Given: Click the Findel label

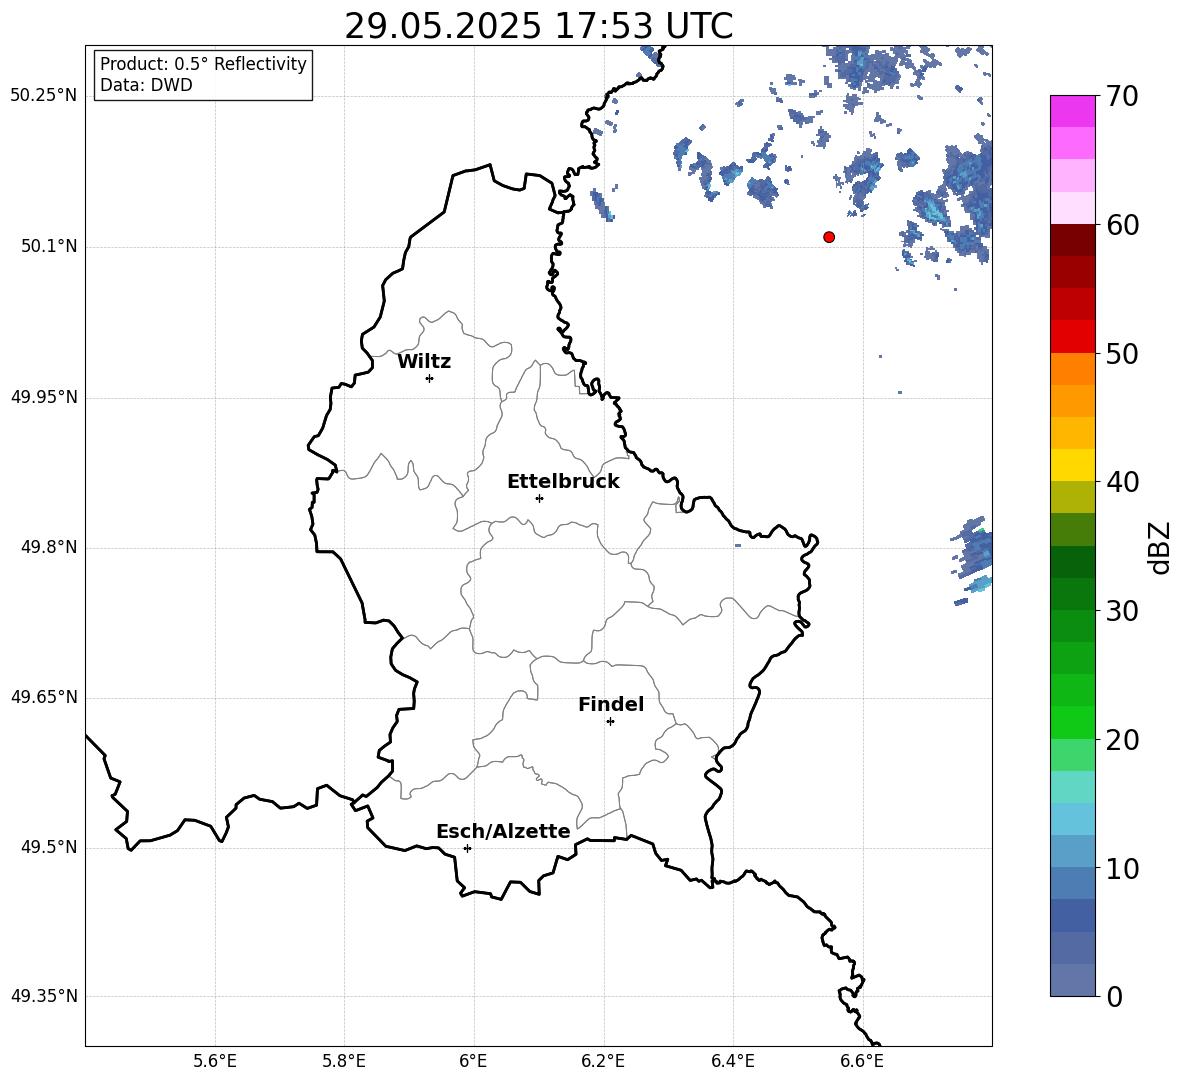Looking at the screenshot, I should coord(611,704).
